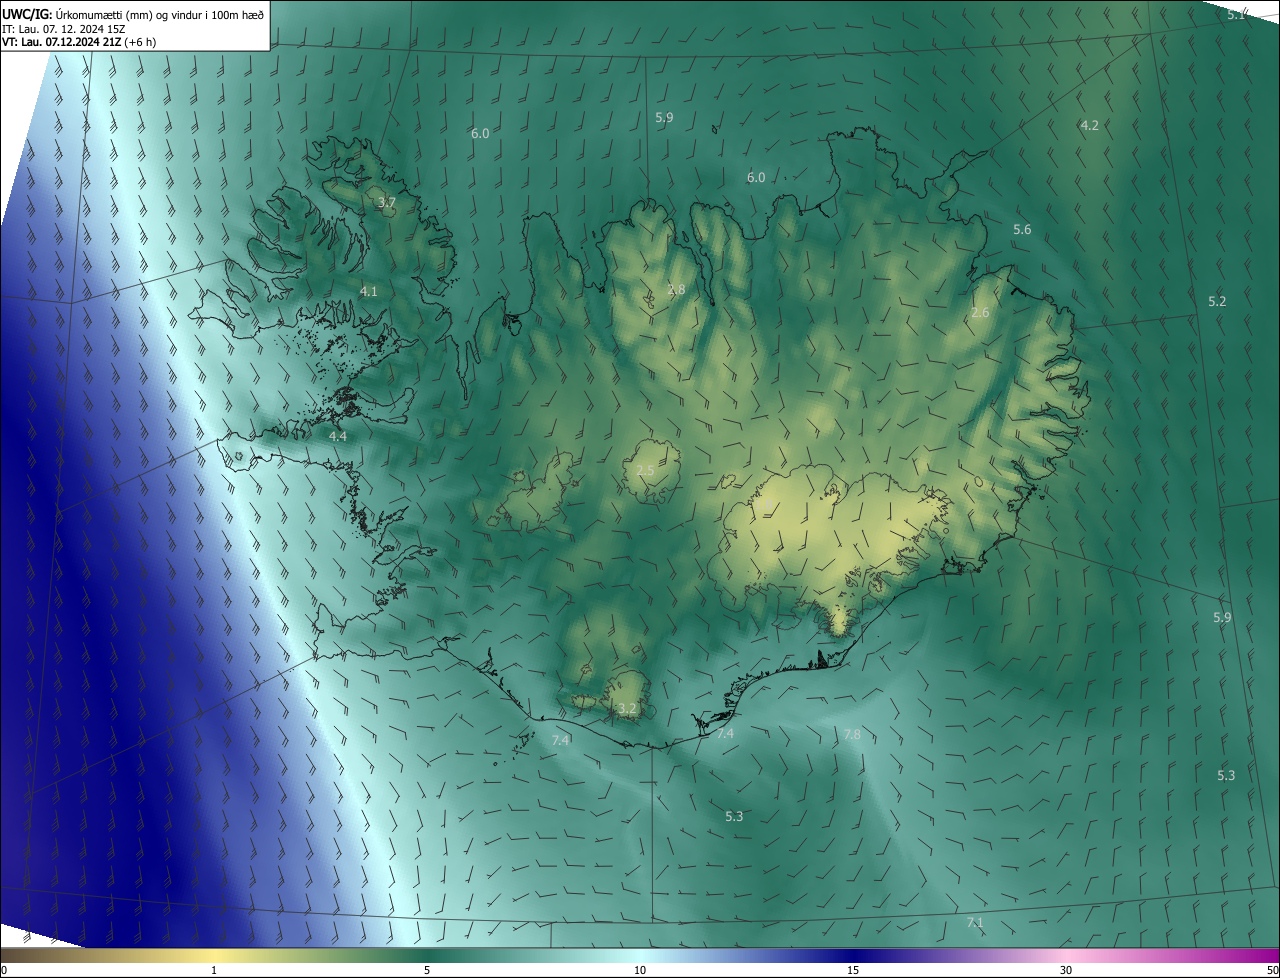Viewport: 1280px width, 978px height.
Task: Pick the 5.2 value on the map
Action: (x=1217, y=301)
